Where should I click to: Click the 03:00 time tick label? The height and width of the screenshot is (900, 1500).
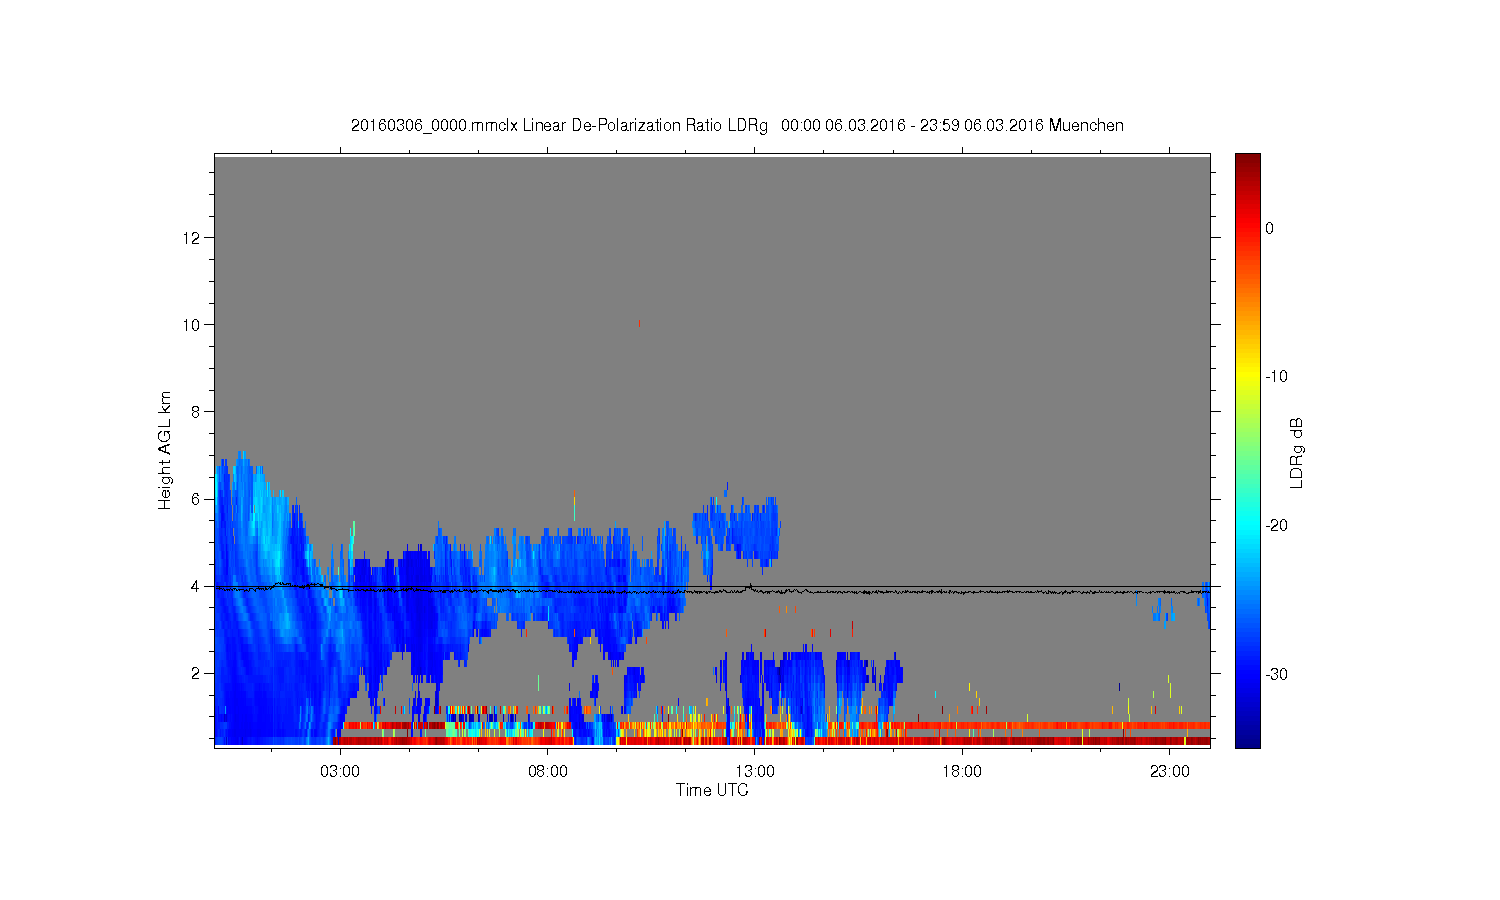coord(340,772)
